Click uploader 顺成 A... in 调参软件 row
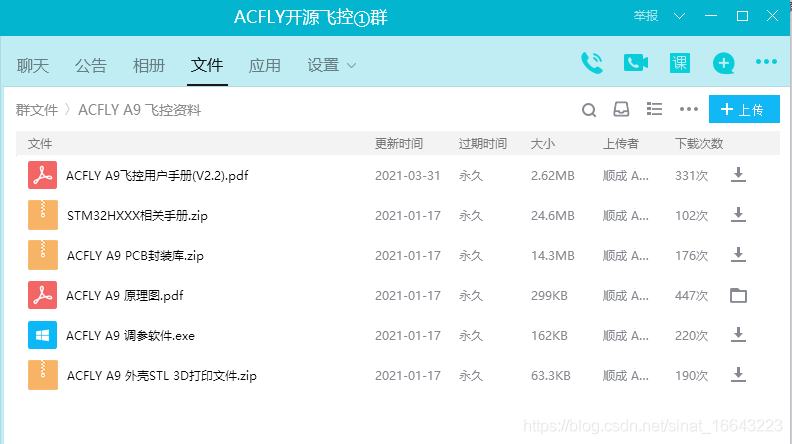792x444 pixels. 626,335
